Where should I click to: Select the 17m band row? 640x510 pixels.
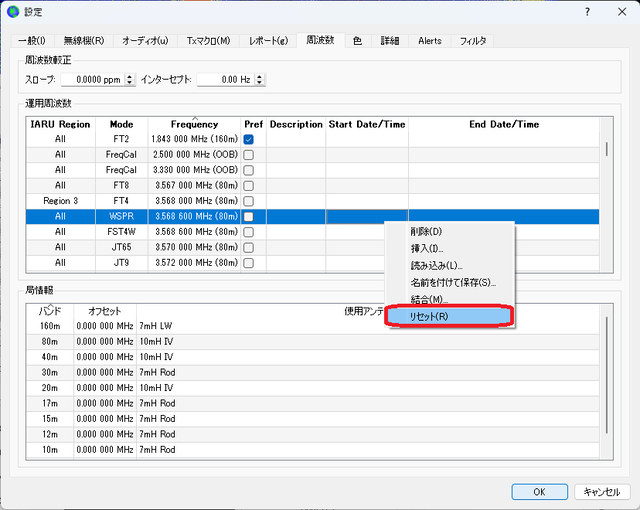(313, 404)
